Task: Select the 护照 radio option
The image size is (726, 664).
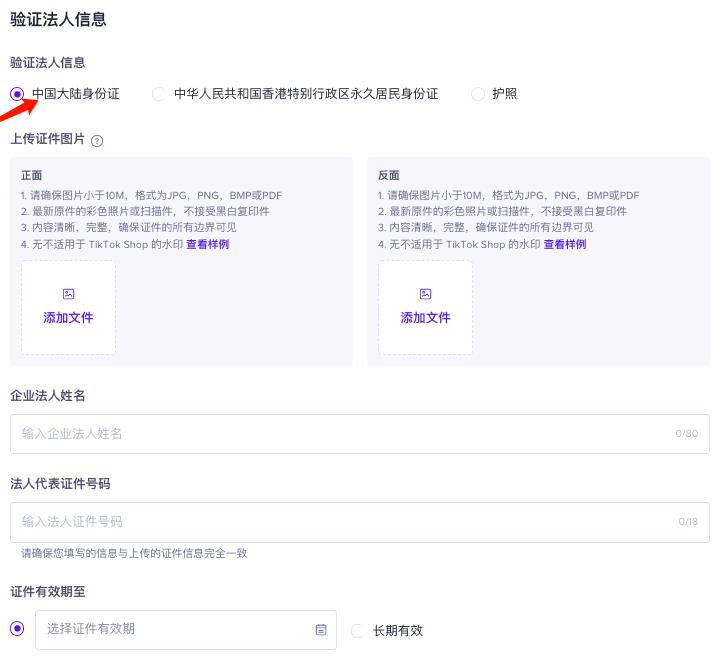Action: 477,94
